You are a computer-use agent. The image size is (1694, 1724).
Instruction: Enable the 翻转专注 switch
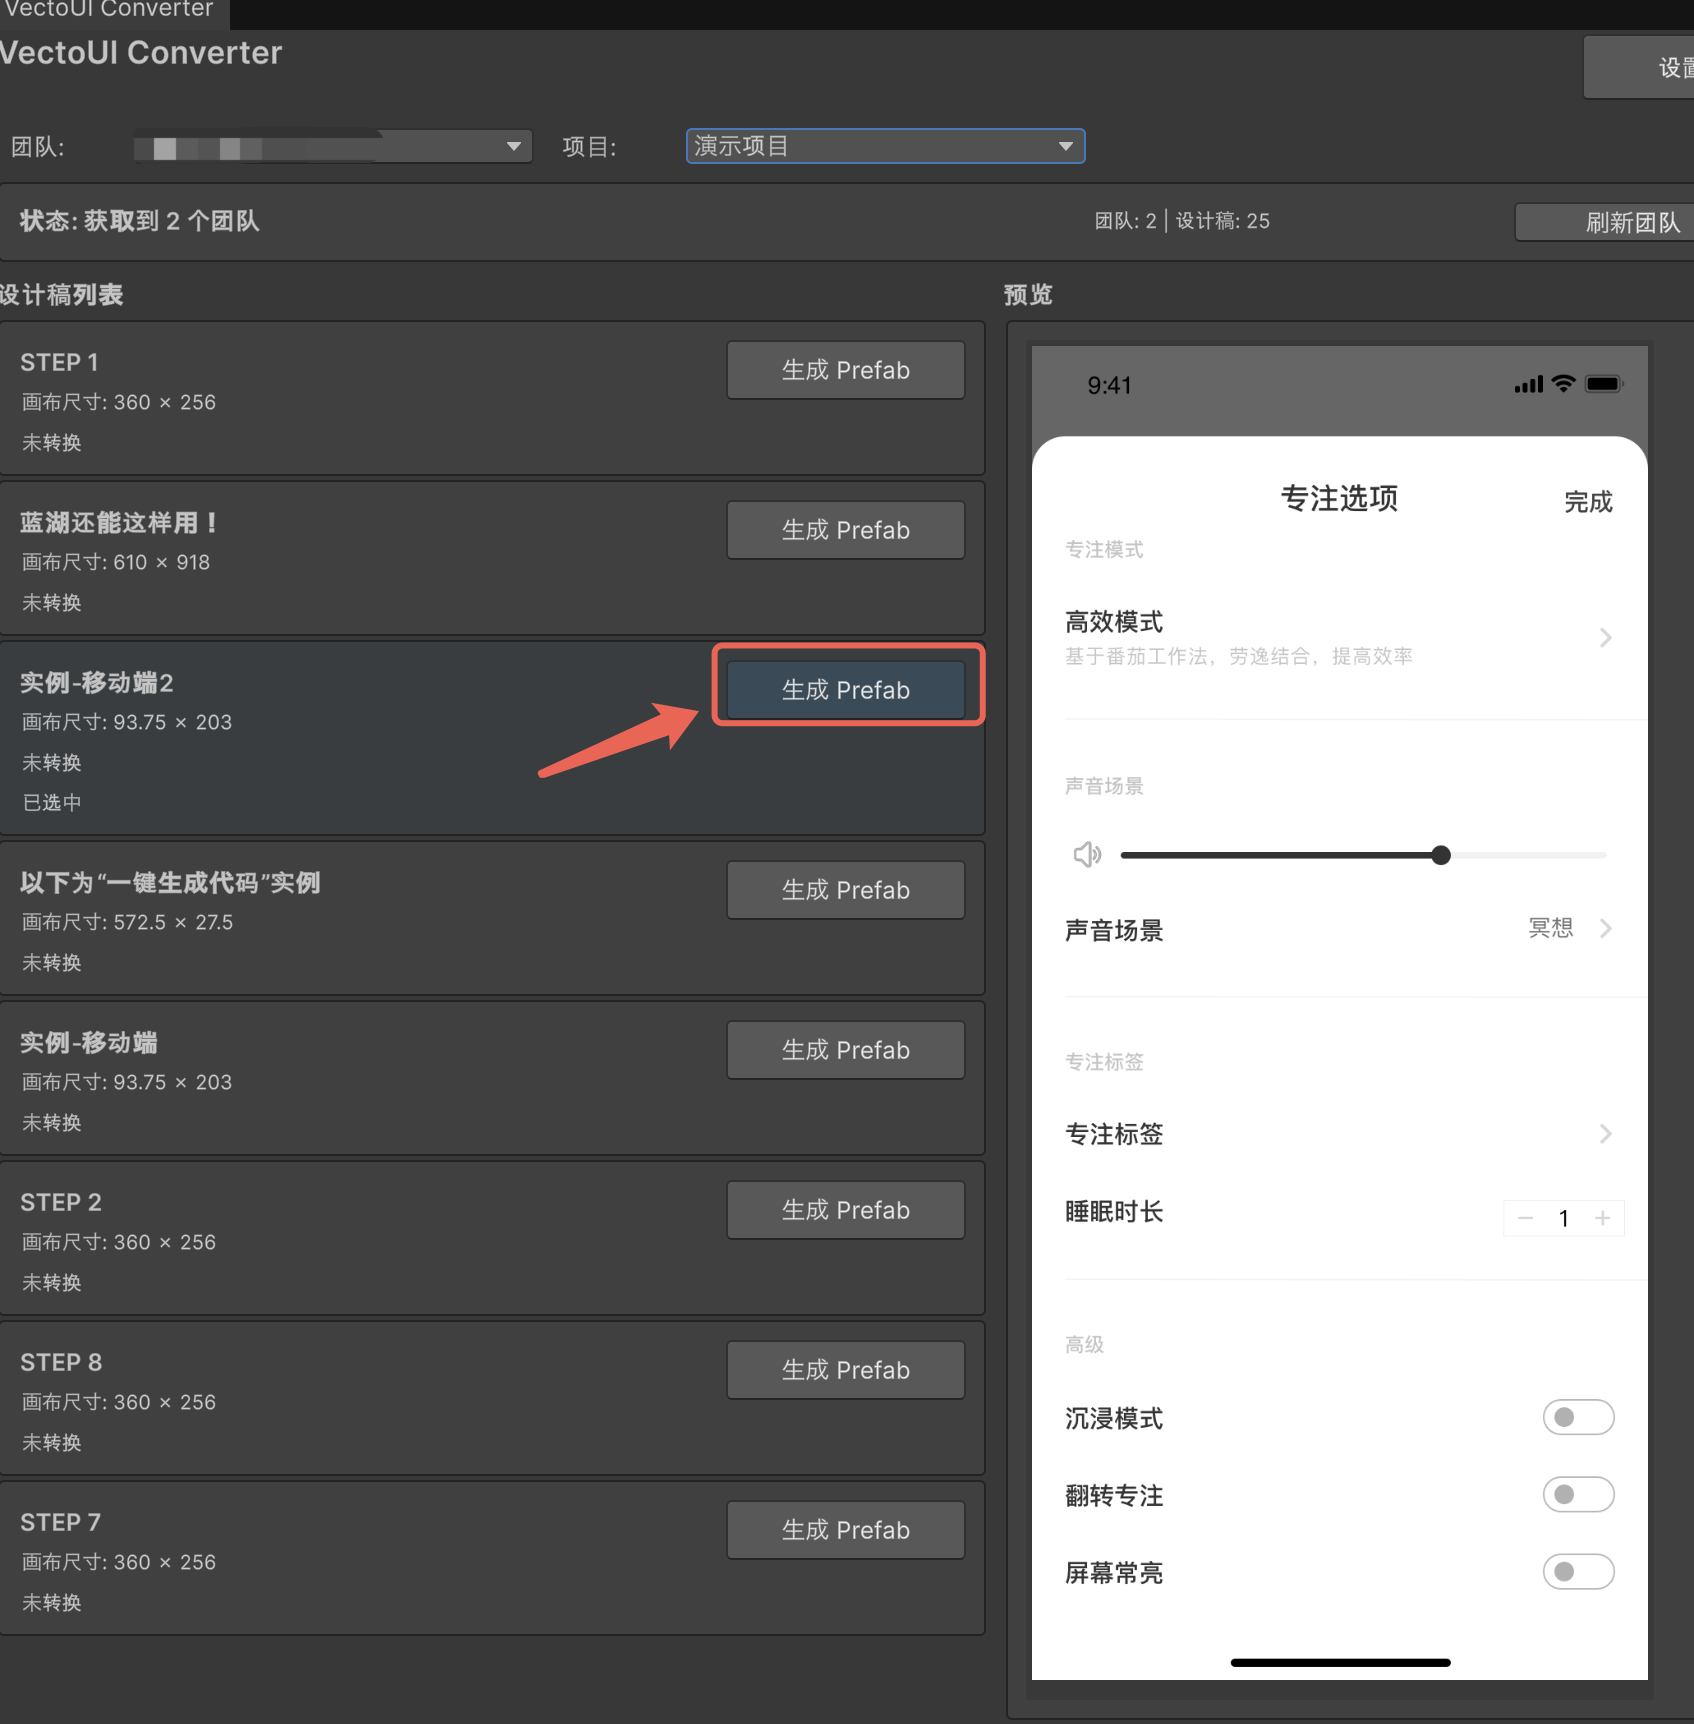(1577, 1494)
